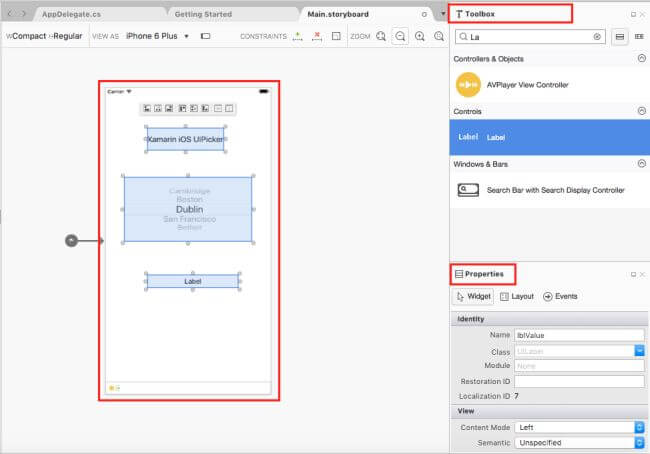
Task: Collapse the Controls section
Action: tap(642, 111)
